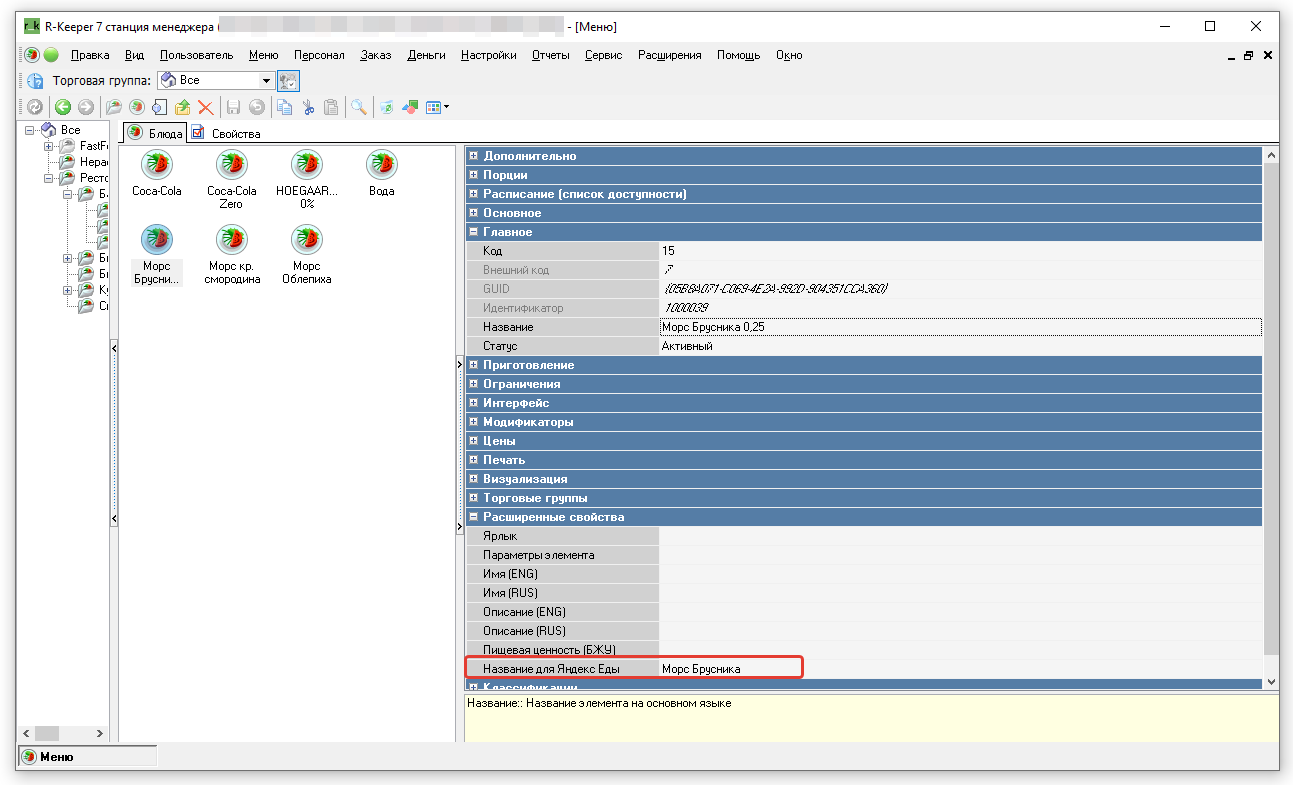Open the Настройки menu
This screenshot has width=1293, height=785.
(489, 55)
